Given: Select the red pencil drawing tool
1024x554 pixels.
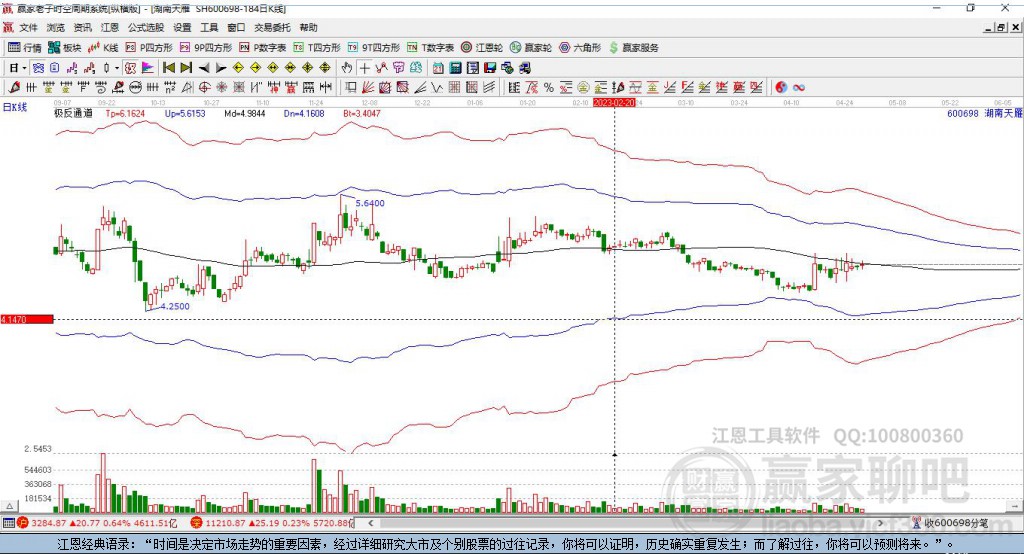Looking at the screenshot, I should click(x=14, y=87).
